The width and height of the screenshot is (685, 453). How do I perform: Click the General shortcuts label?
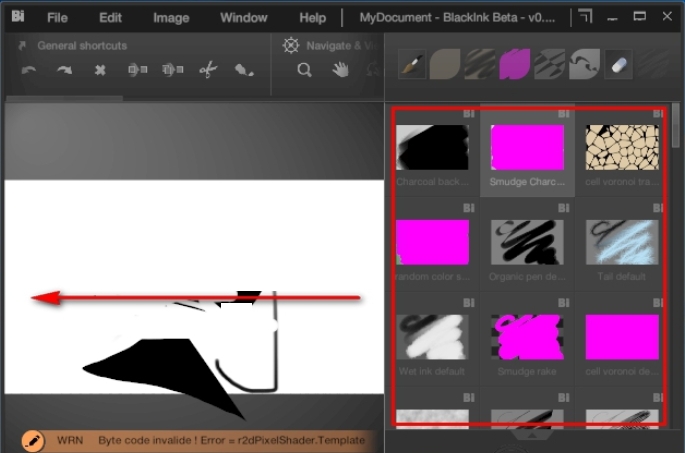coord(82,45)
